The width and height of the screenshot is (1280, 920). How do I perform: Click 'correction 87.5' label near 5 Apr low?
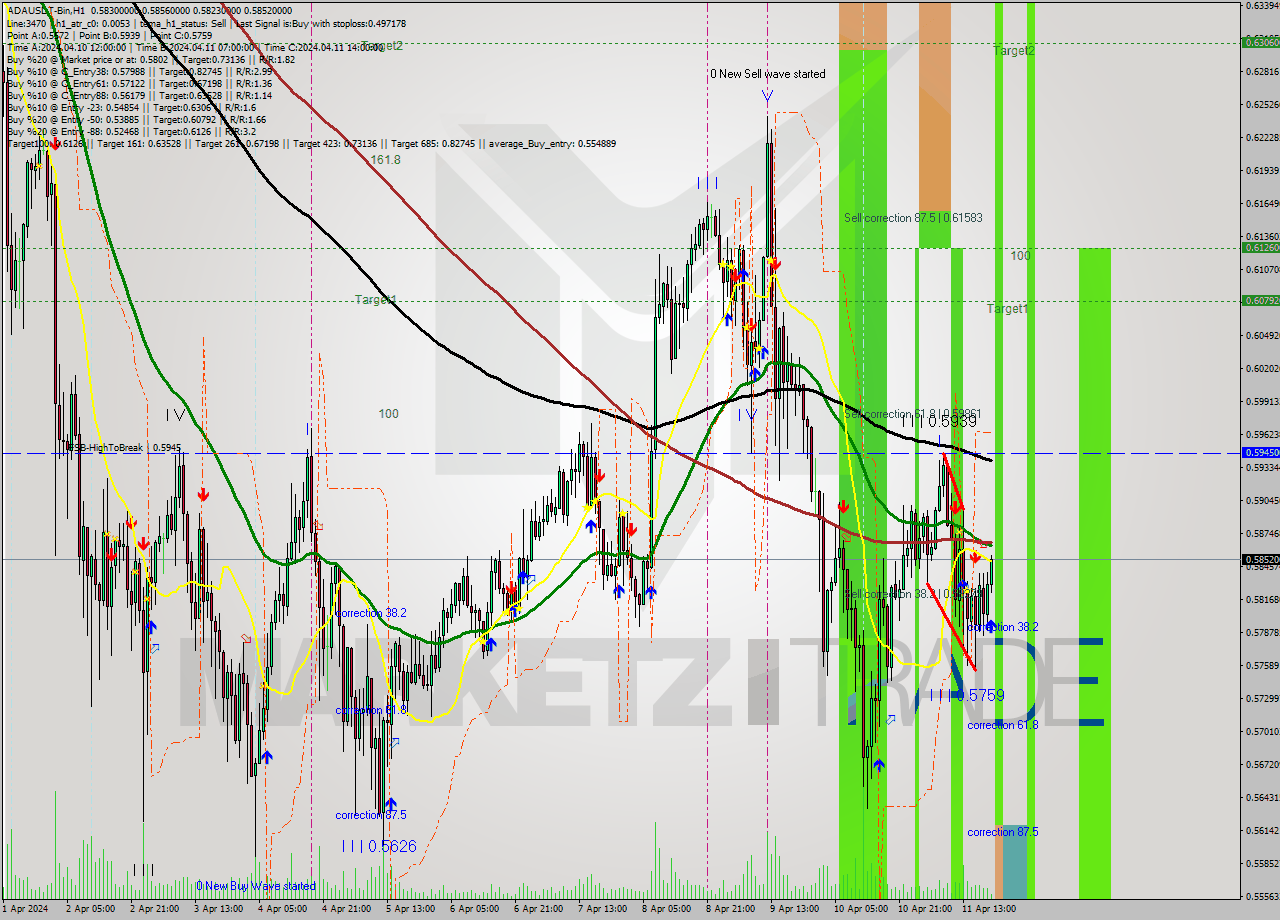(371, 815)
